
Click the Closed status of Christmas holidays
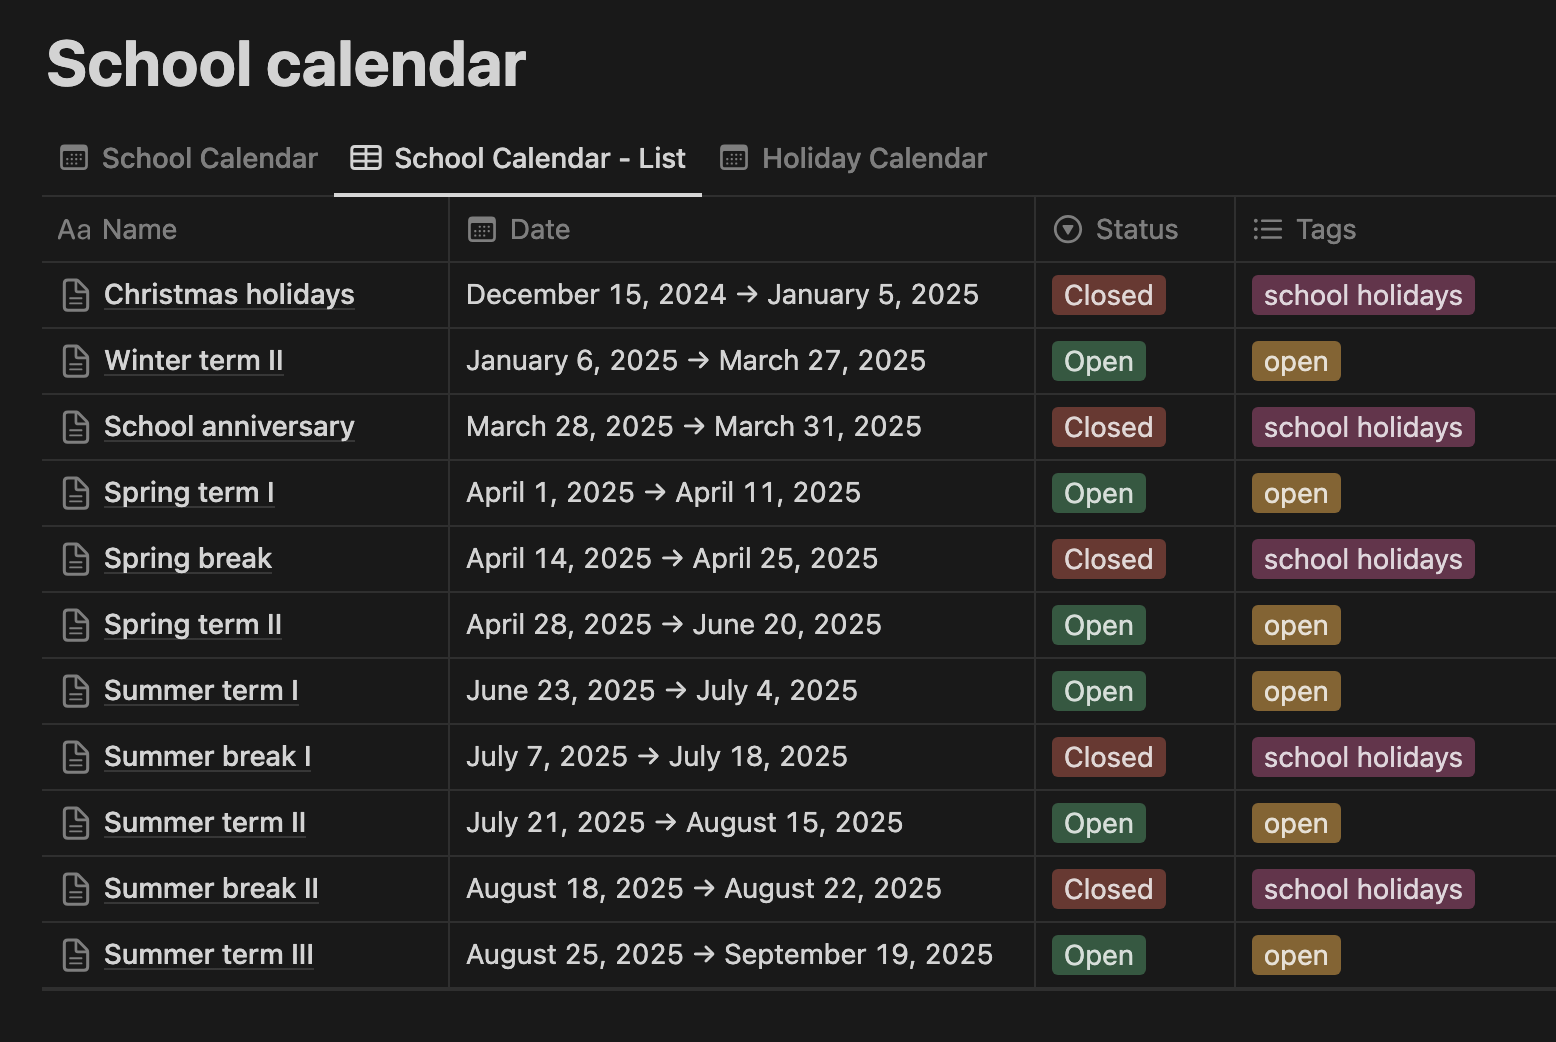click(x=1108, y=295)
